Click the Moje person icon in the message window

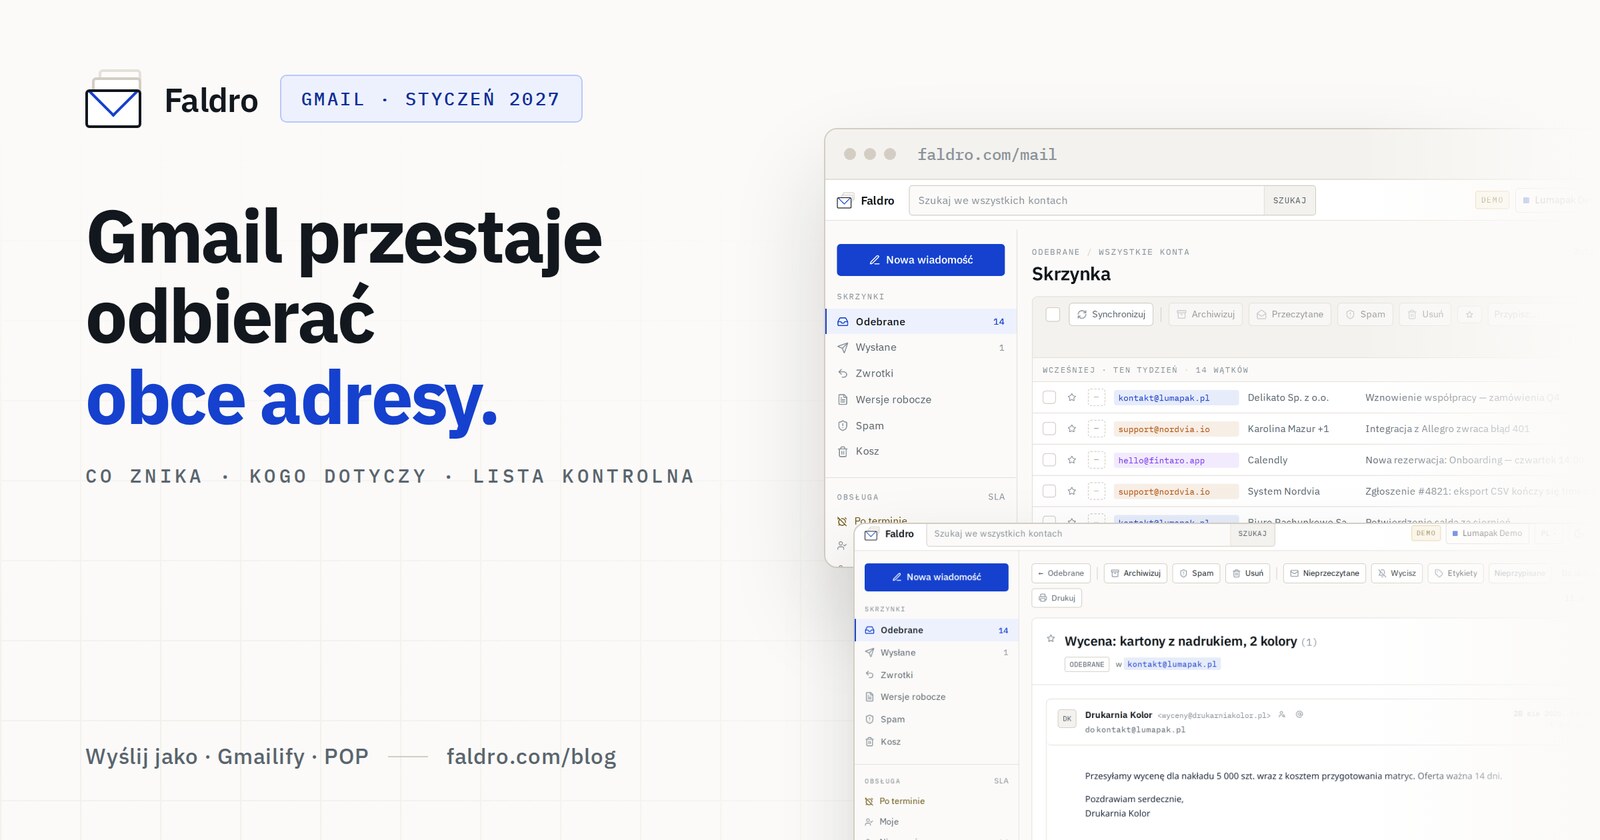(x=869, y=822)
